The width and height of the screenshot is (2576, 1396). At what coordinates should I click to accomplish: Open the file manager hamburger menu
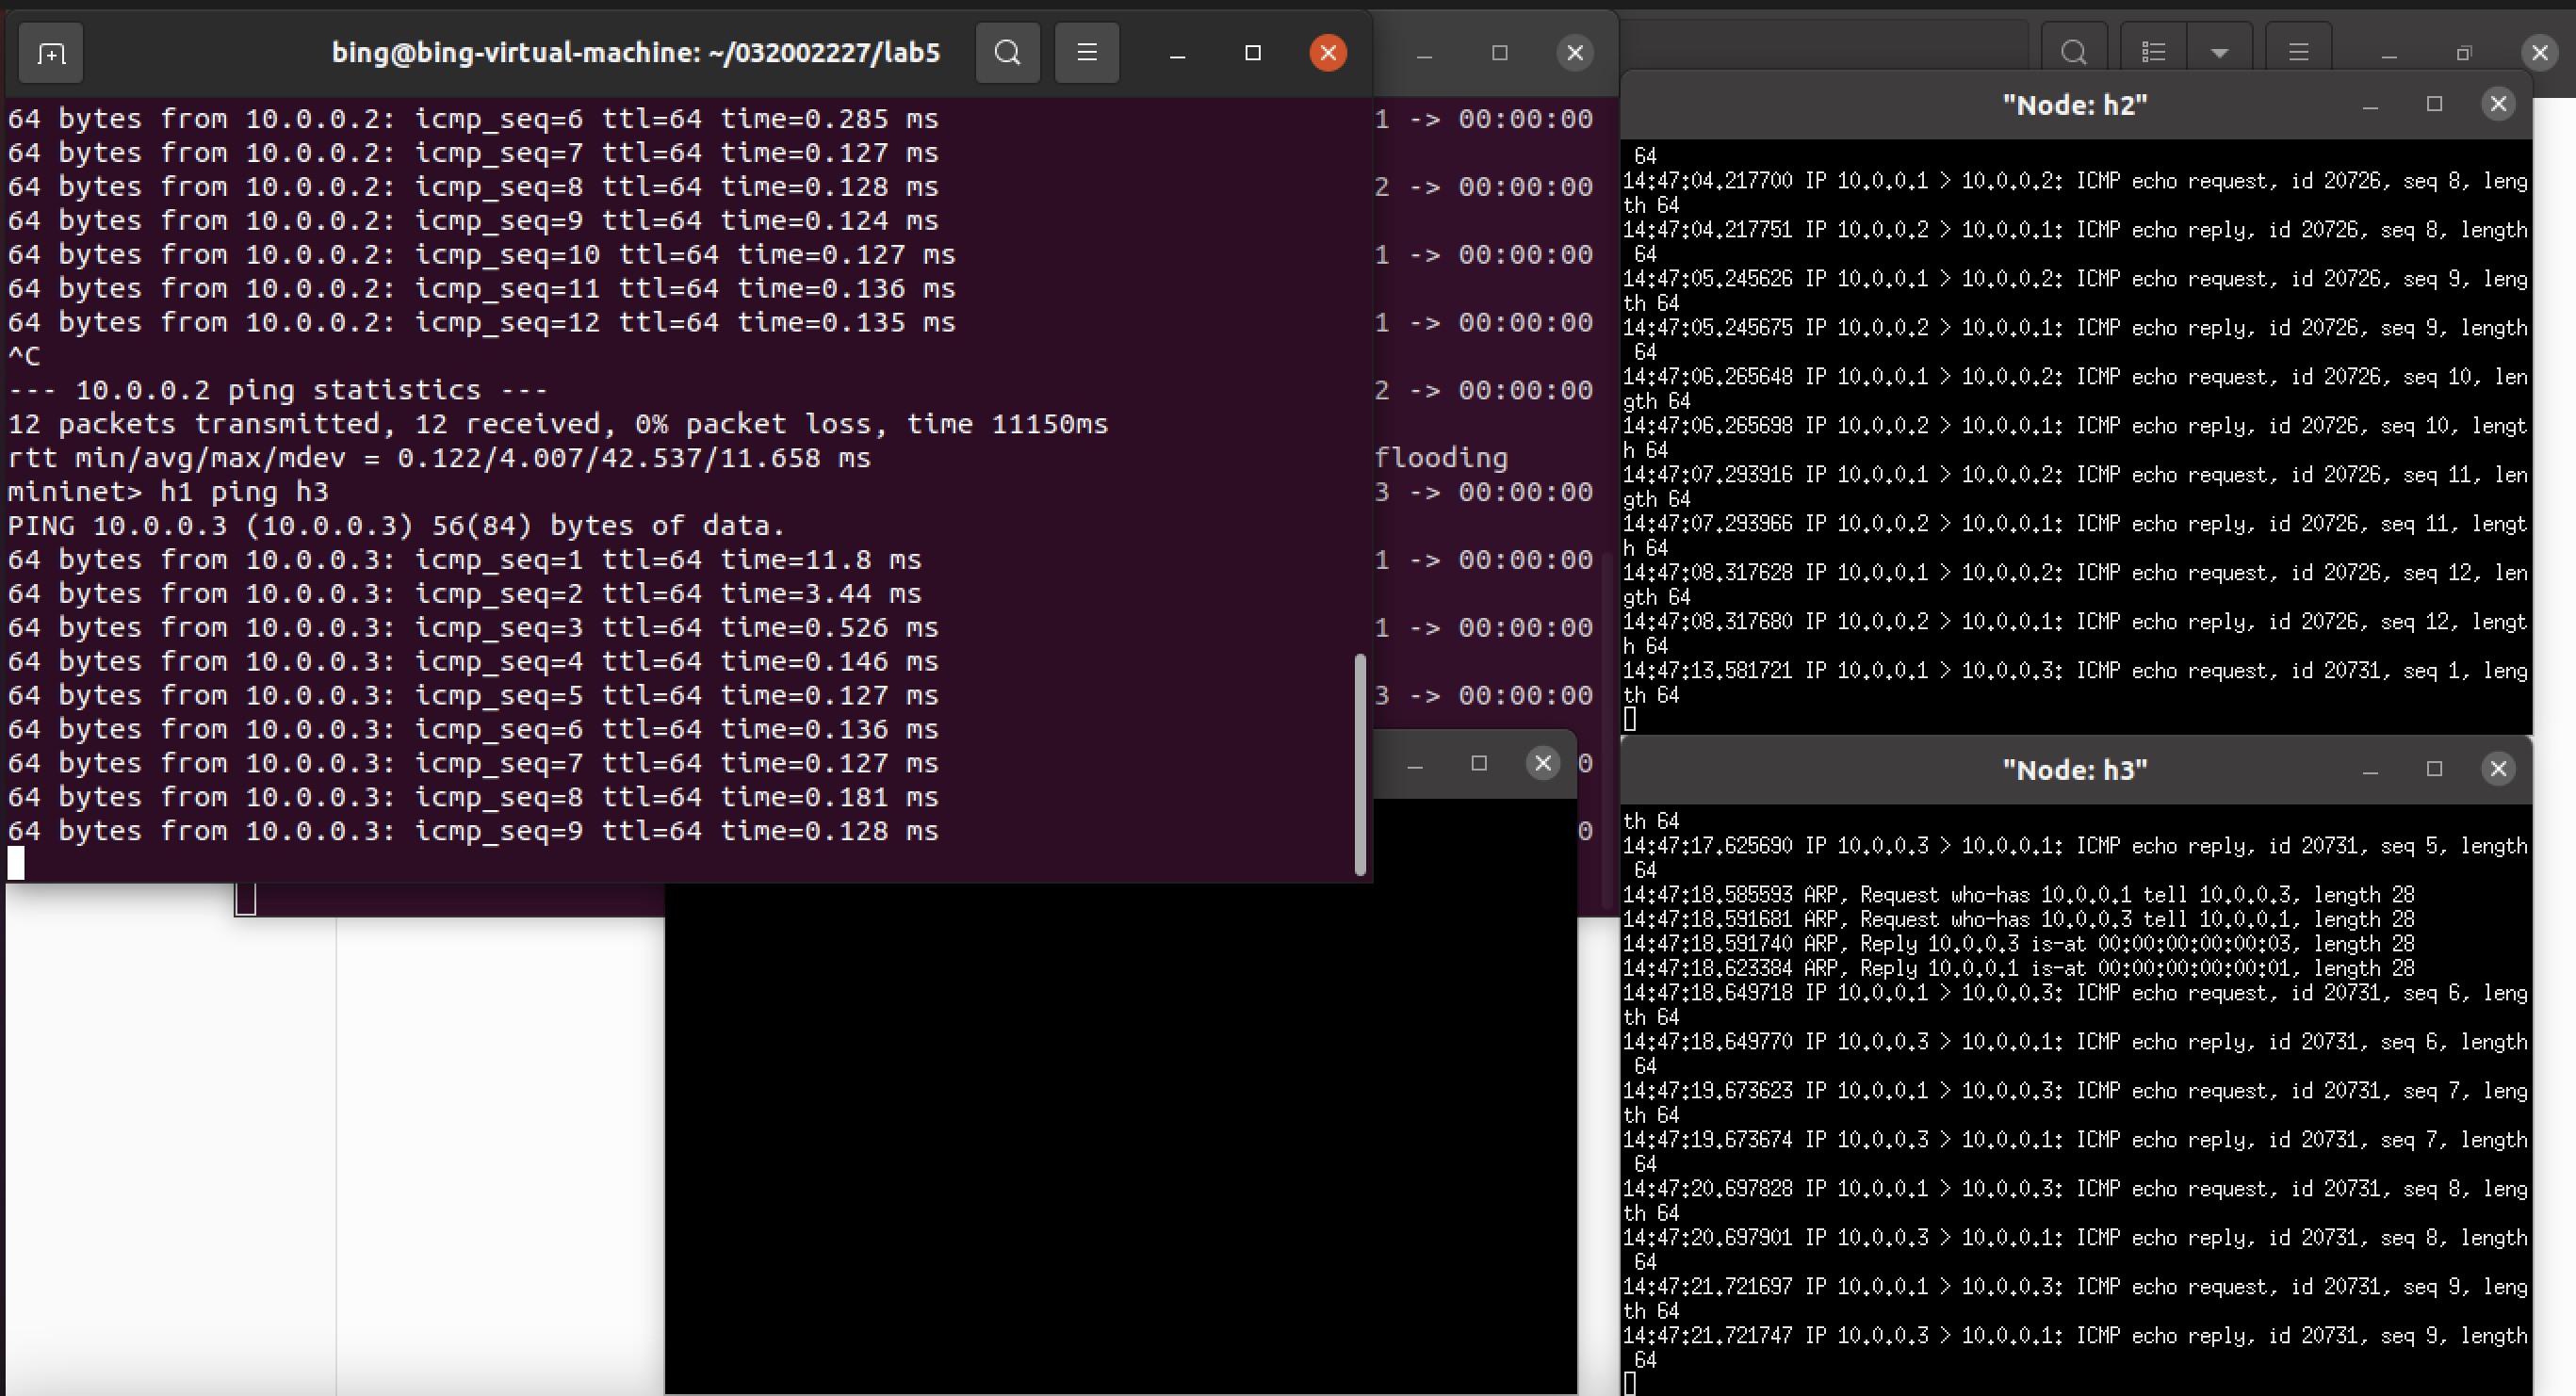pyautogui.click(x=2298, y=53)
